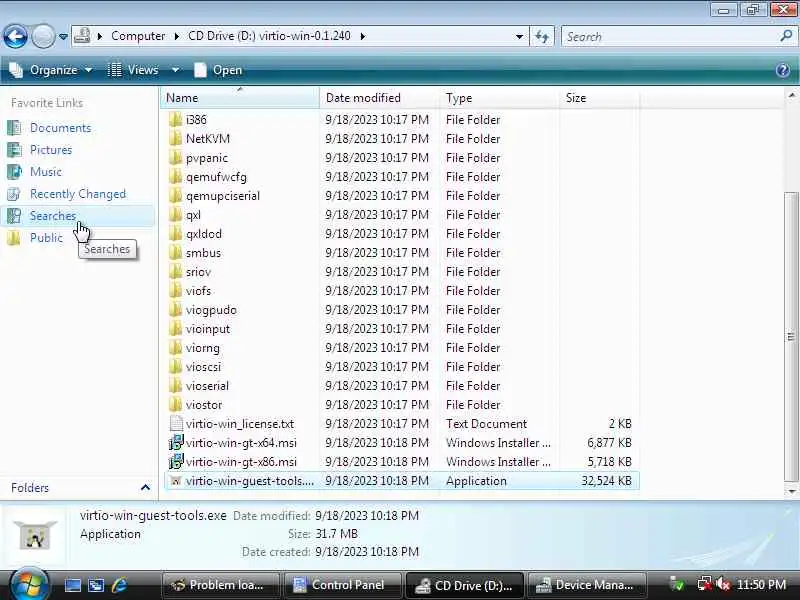Sort by Date modified column header

click(x=380, y=97)
